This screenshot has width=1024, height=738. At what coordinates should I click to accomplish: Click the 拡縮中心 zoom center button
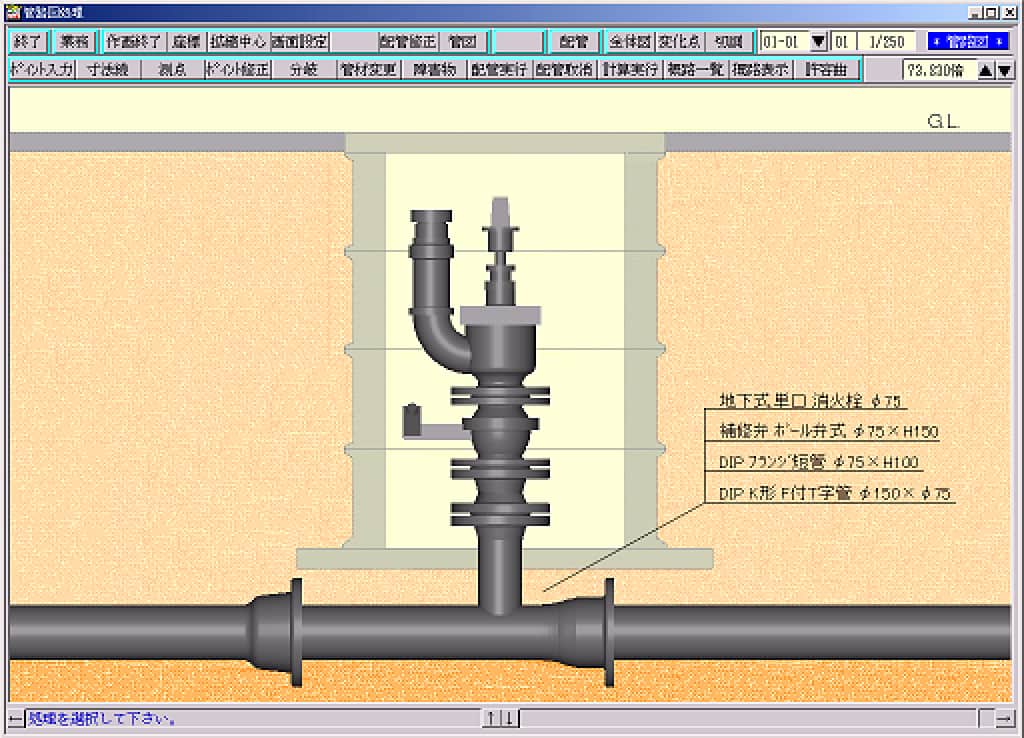[x=238, y=42]
